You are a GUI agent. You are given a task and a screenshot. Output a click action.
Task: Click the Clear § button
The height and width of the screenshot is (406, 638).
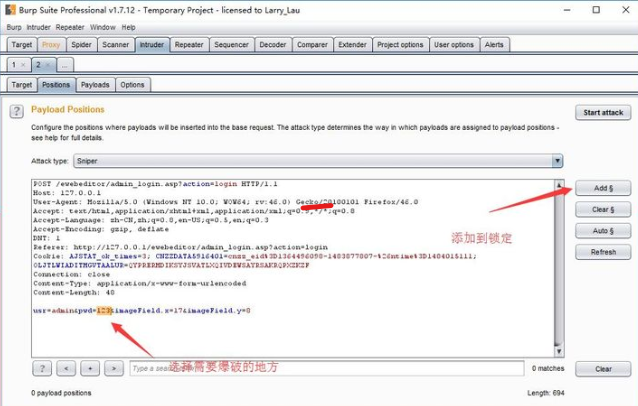click(x=603, y=210)
